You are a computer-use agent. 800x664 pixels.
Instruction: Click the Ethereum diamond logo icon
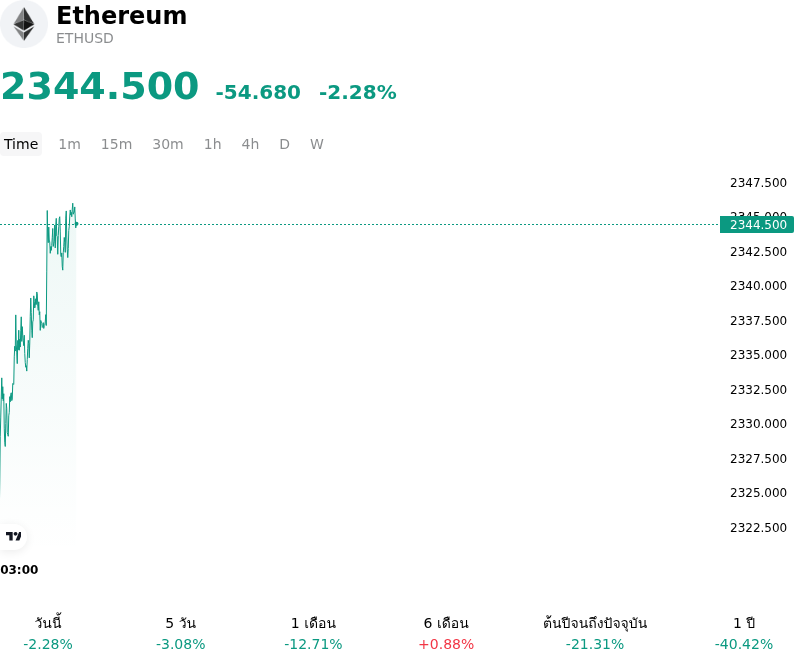point(23,24)
